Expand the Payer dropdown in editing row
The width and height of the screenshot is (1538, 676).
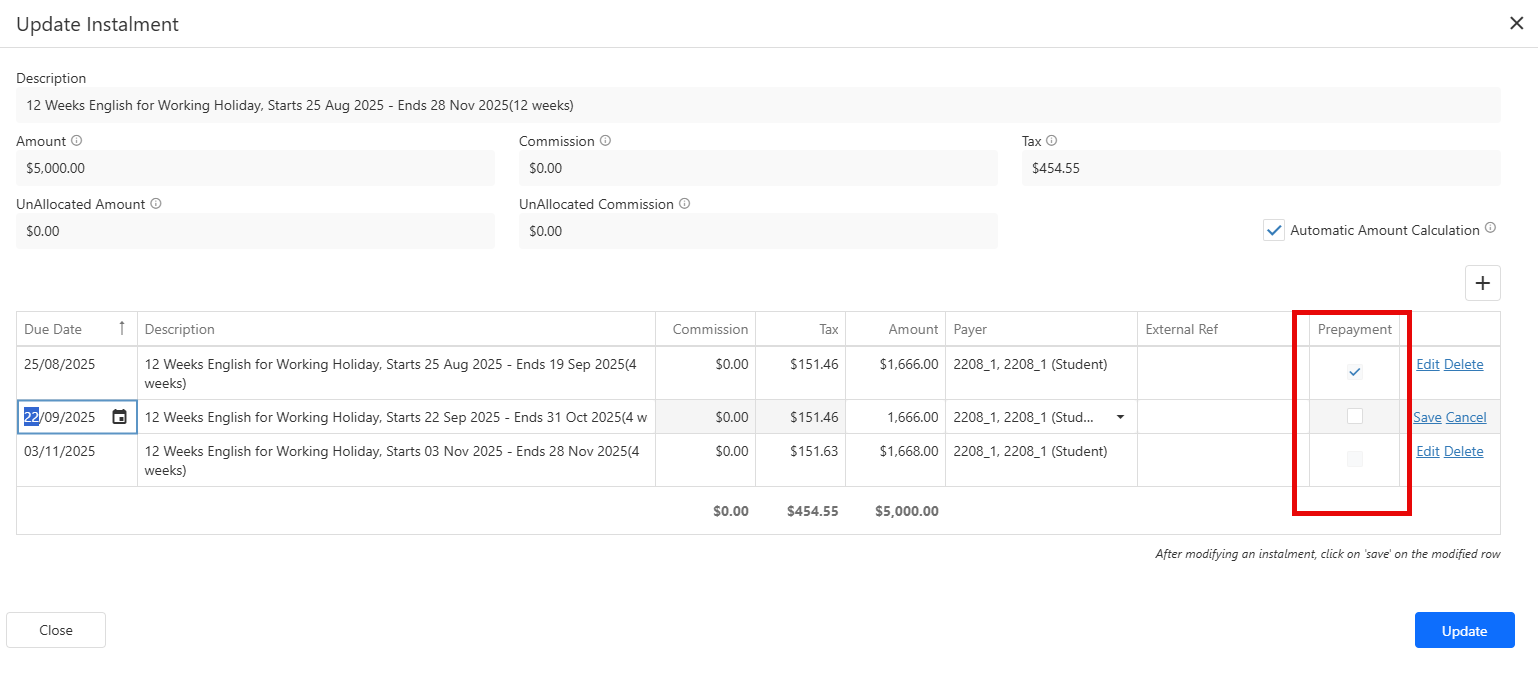coord(1119,417)
